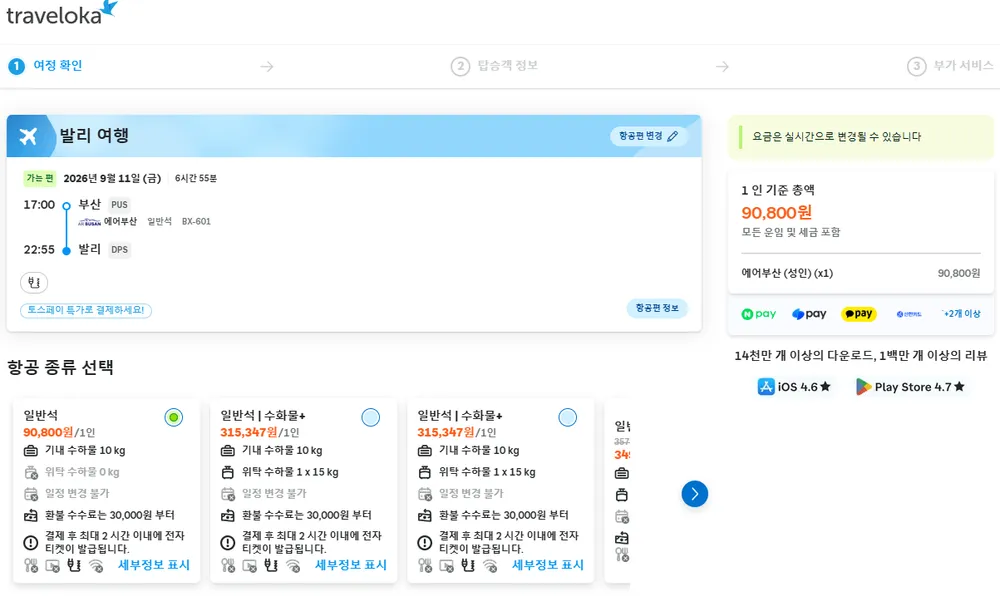The width and height of the screenshot is (1000, 602).
Task: Click the +2개 이상 payment link
Action: [x=962, y=314]
